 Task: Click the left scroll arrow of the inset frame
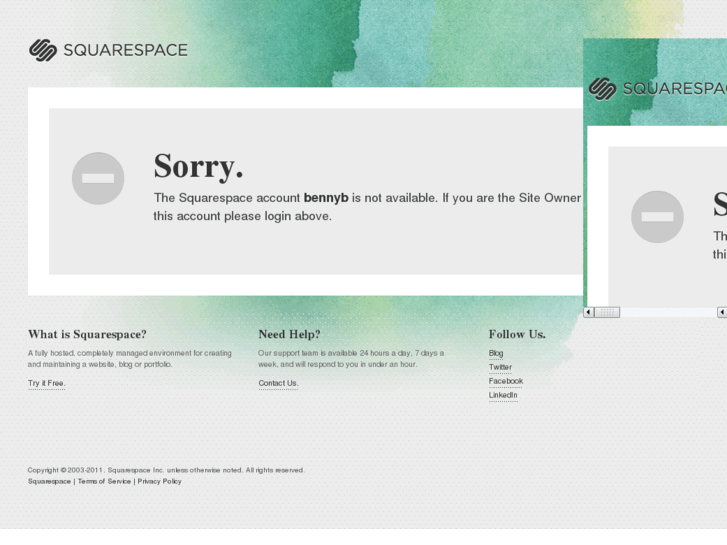[588, 312]
